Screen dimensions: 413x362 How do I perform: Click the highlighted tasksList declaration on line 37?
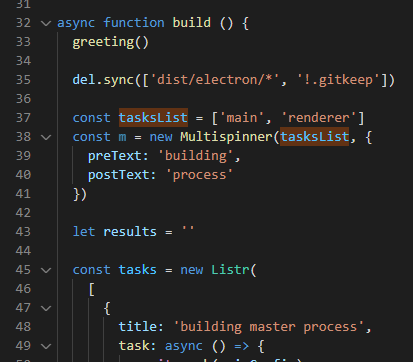tap(153, 118)
